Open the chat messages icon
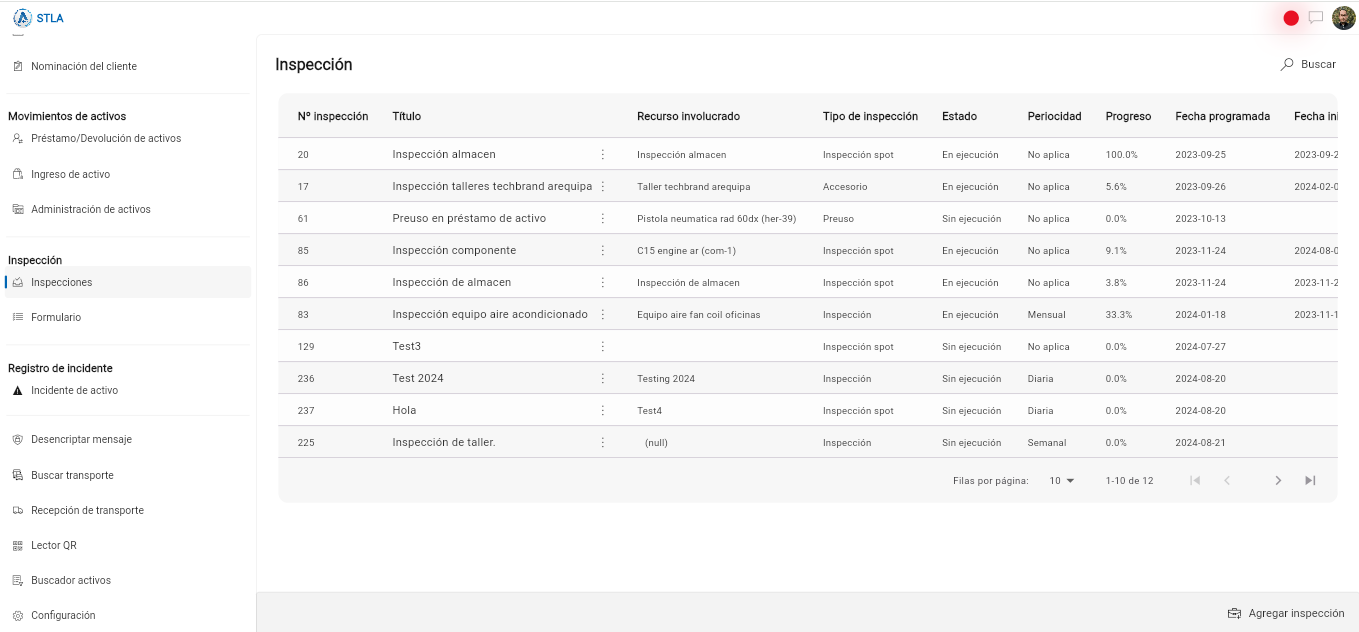The image size is (1359, 632). (x=1316, y=17)
